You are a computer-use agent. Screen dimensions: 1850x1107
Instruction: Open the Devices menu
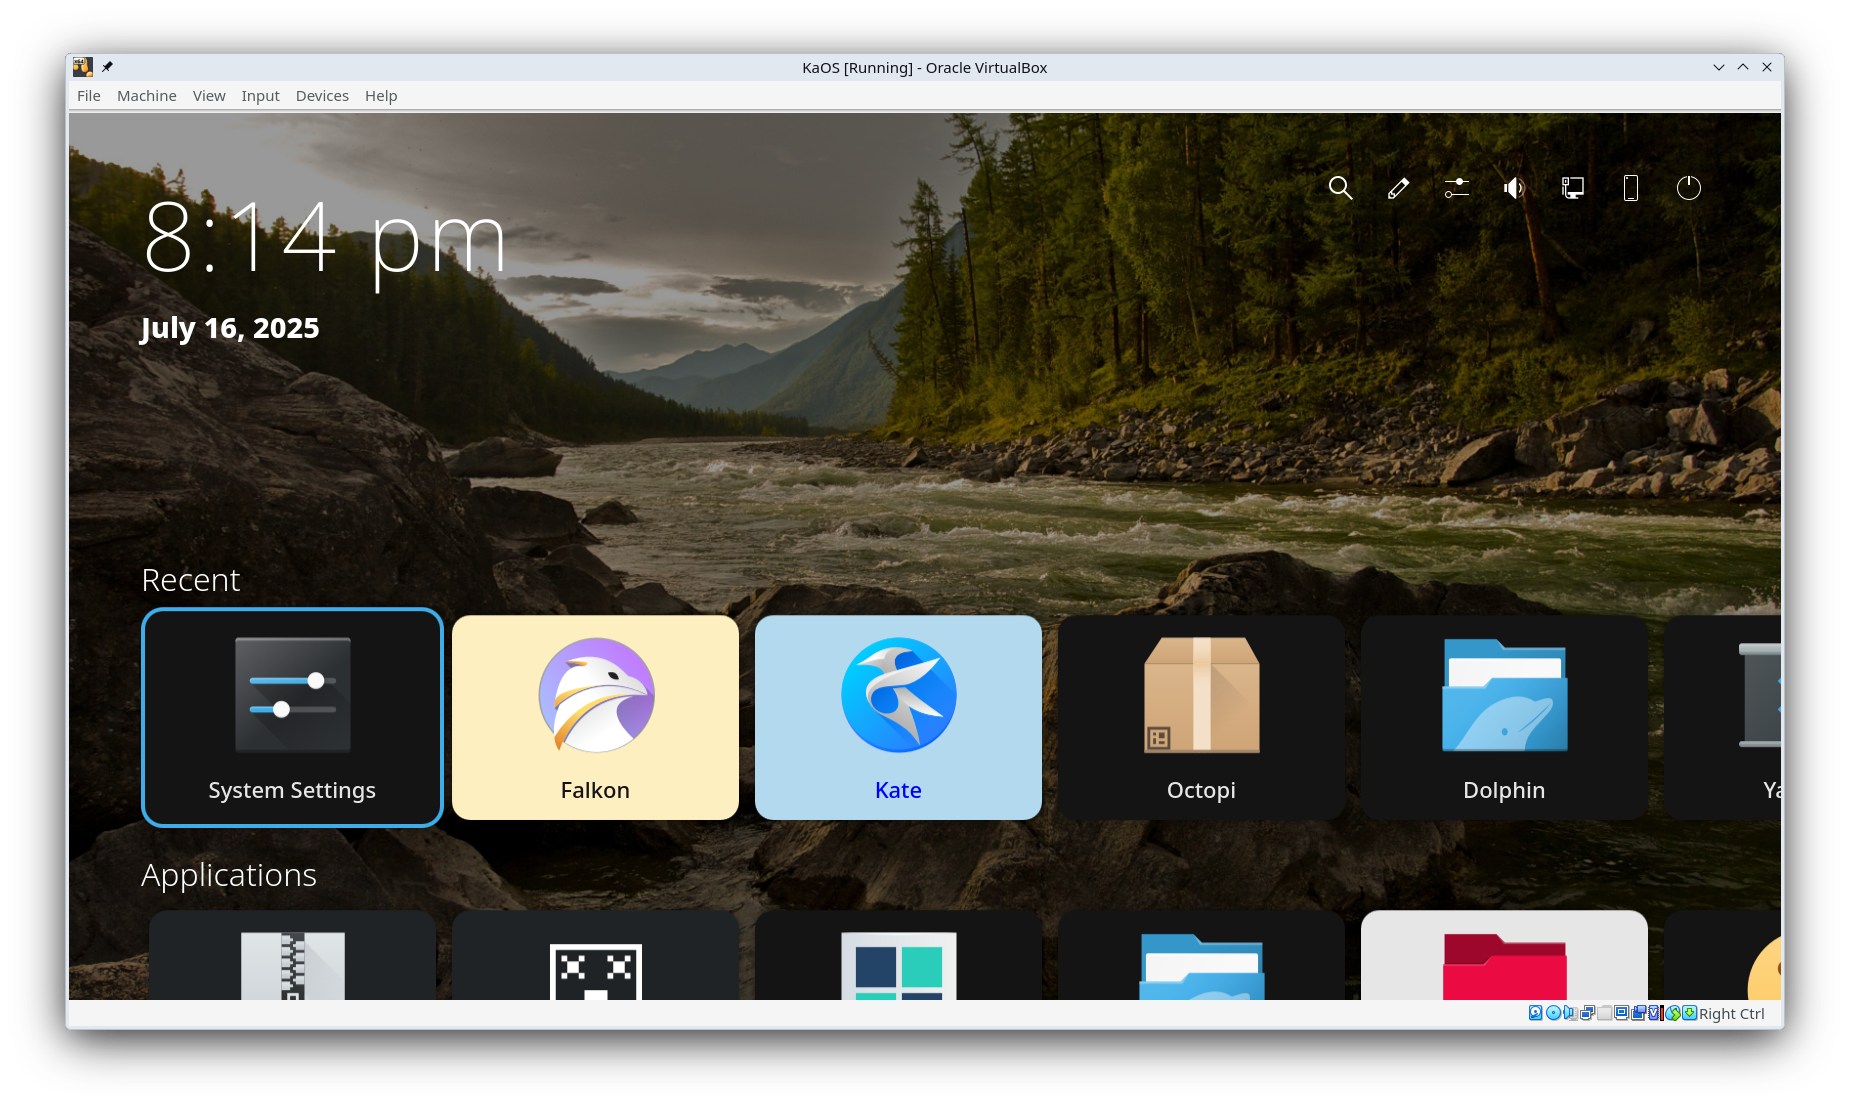[322, 96]
